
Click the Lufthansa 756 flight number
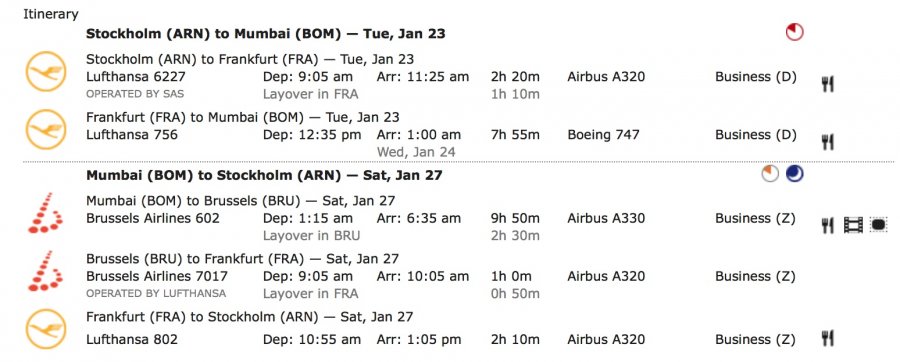click(132, 135)
